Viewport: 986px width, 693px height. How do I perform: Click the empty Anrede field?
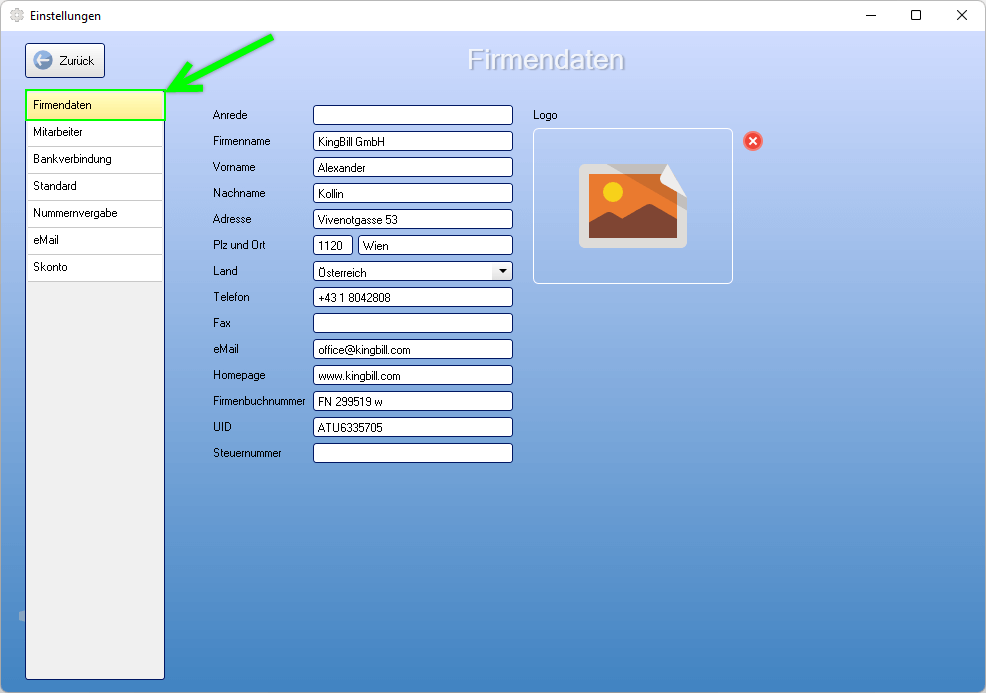coord(412,115)
